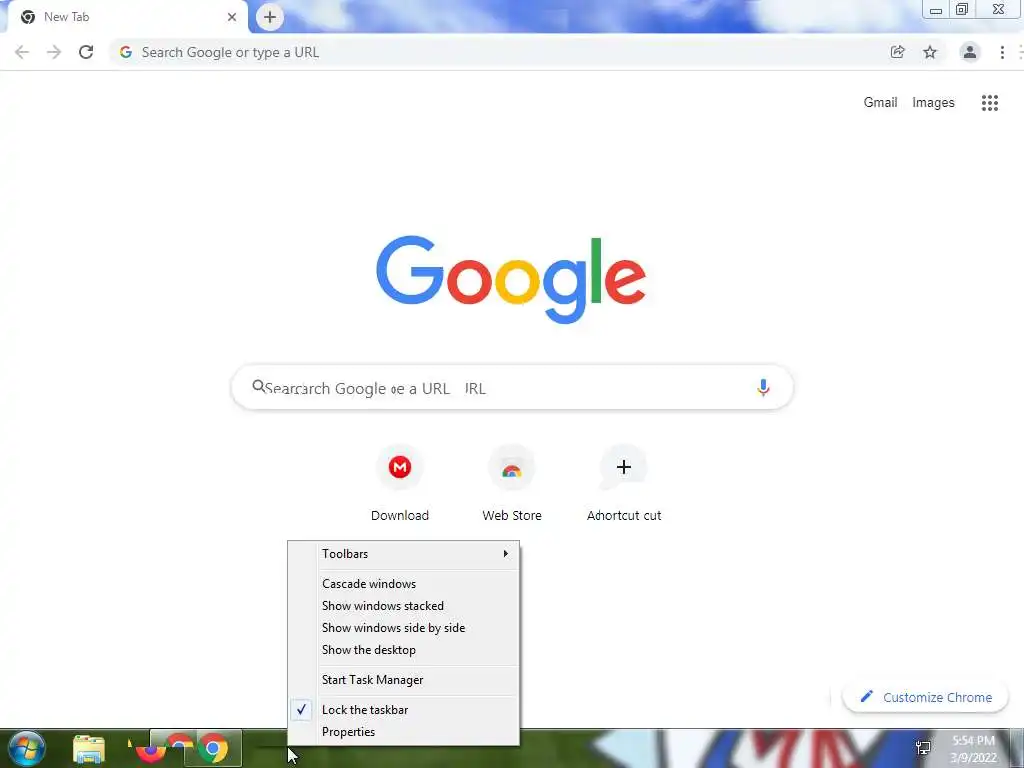
Task: Open Windows Explorer from the taskbar
Action: [x=89, y=749]
